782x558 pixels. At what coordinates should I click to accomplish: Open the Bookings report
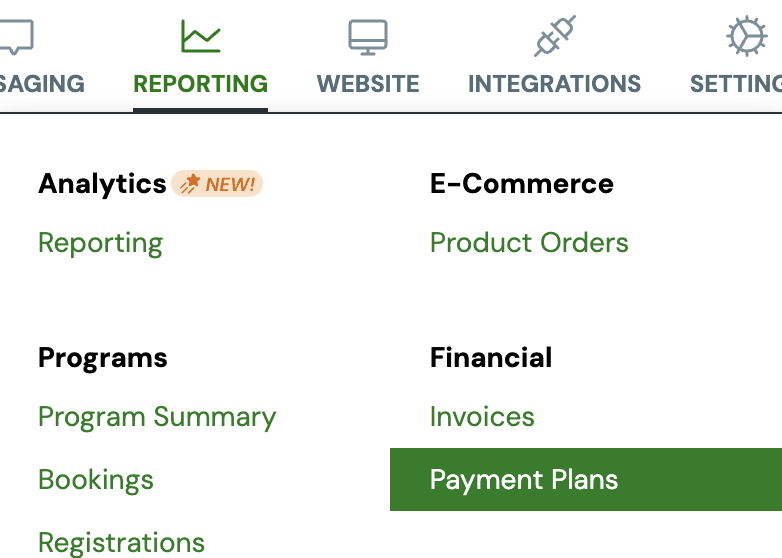[96, 480]
